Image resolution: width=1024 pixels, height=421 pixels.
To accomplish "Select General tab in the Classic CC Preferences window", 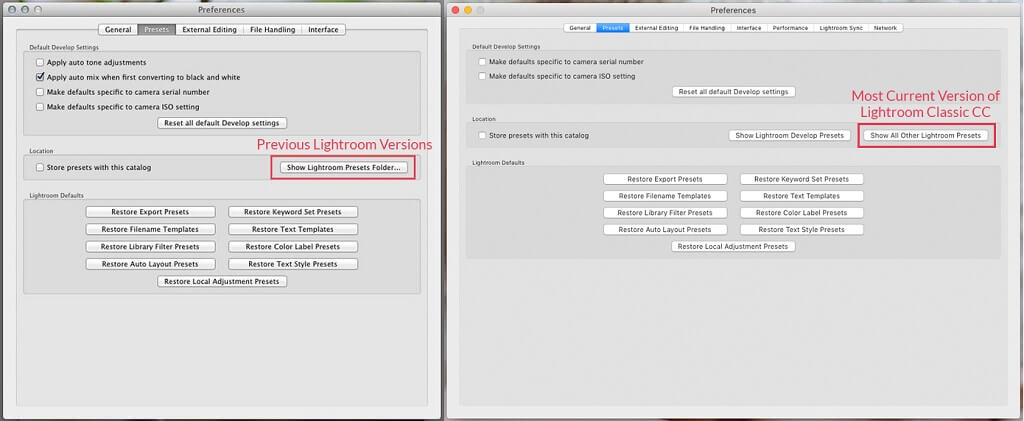I will point(580,28).
